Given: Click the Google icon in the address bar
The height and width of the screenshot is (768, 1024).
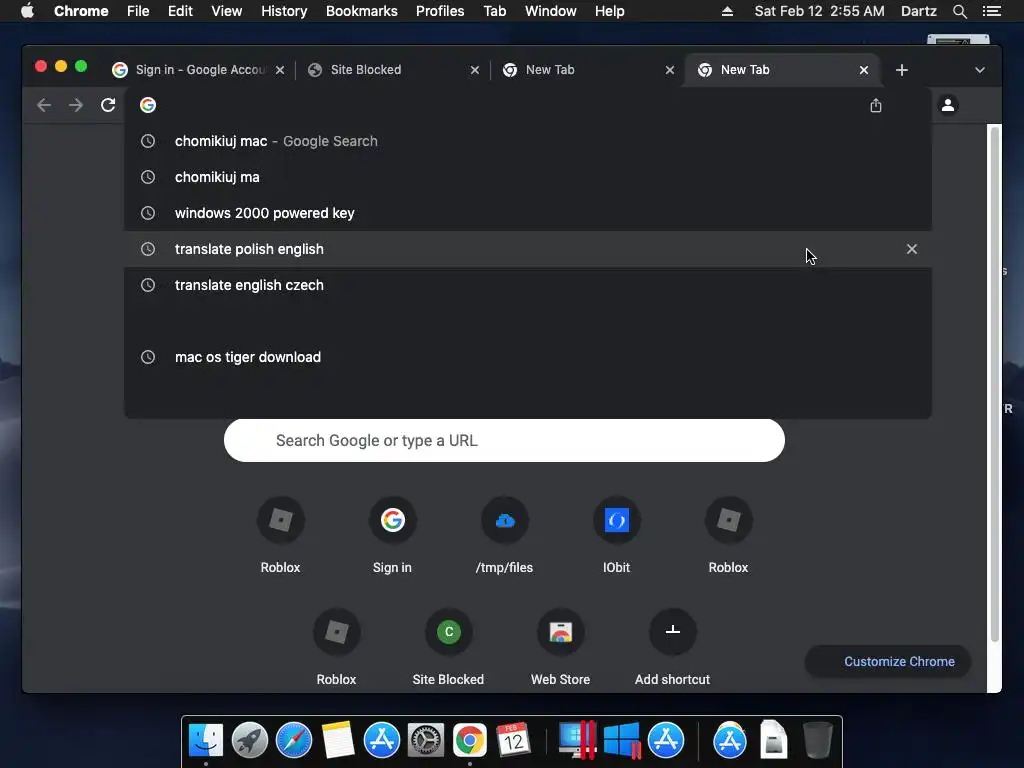Looking at the screenshot, I should [148, 105].
